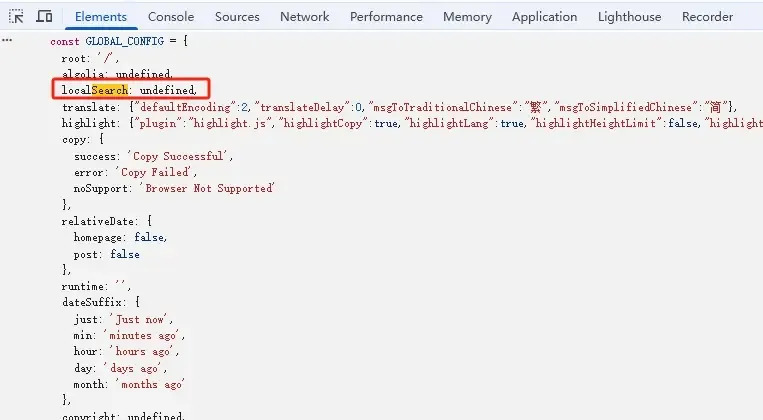Select the Recorder tab
The width and height of the screenshot is (763, 420).
pos(708,17)
